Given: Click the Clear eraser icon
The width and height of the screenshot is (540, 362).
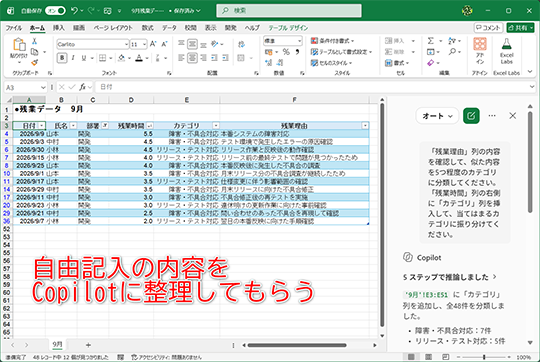Looking at the screenshot, I should click(x=430, y=63).
